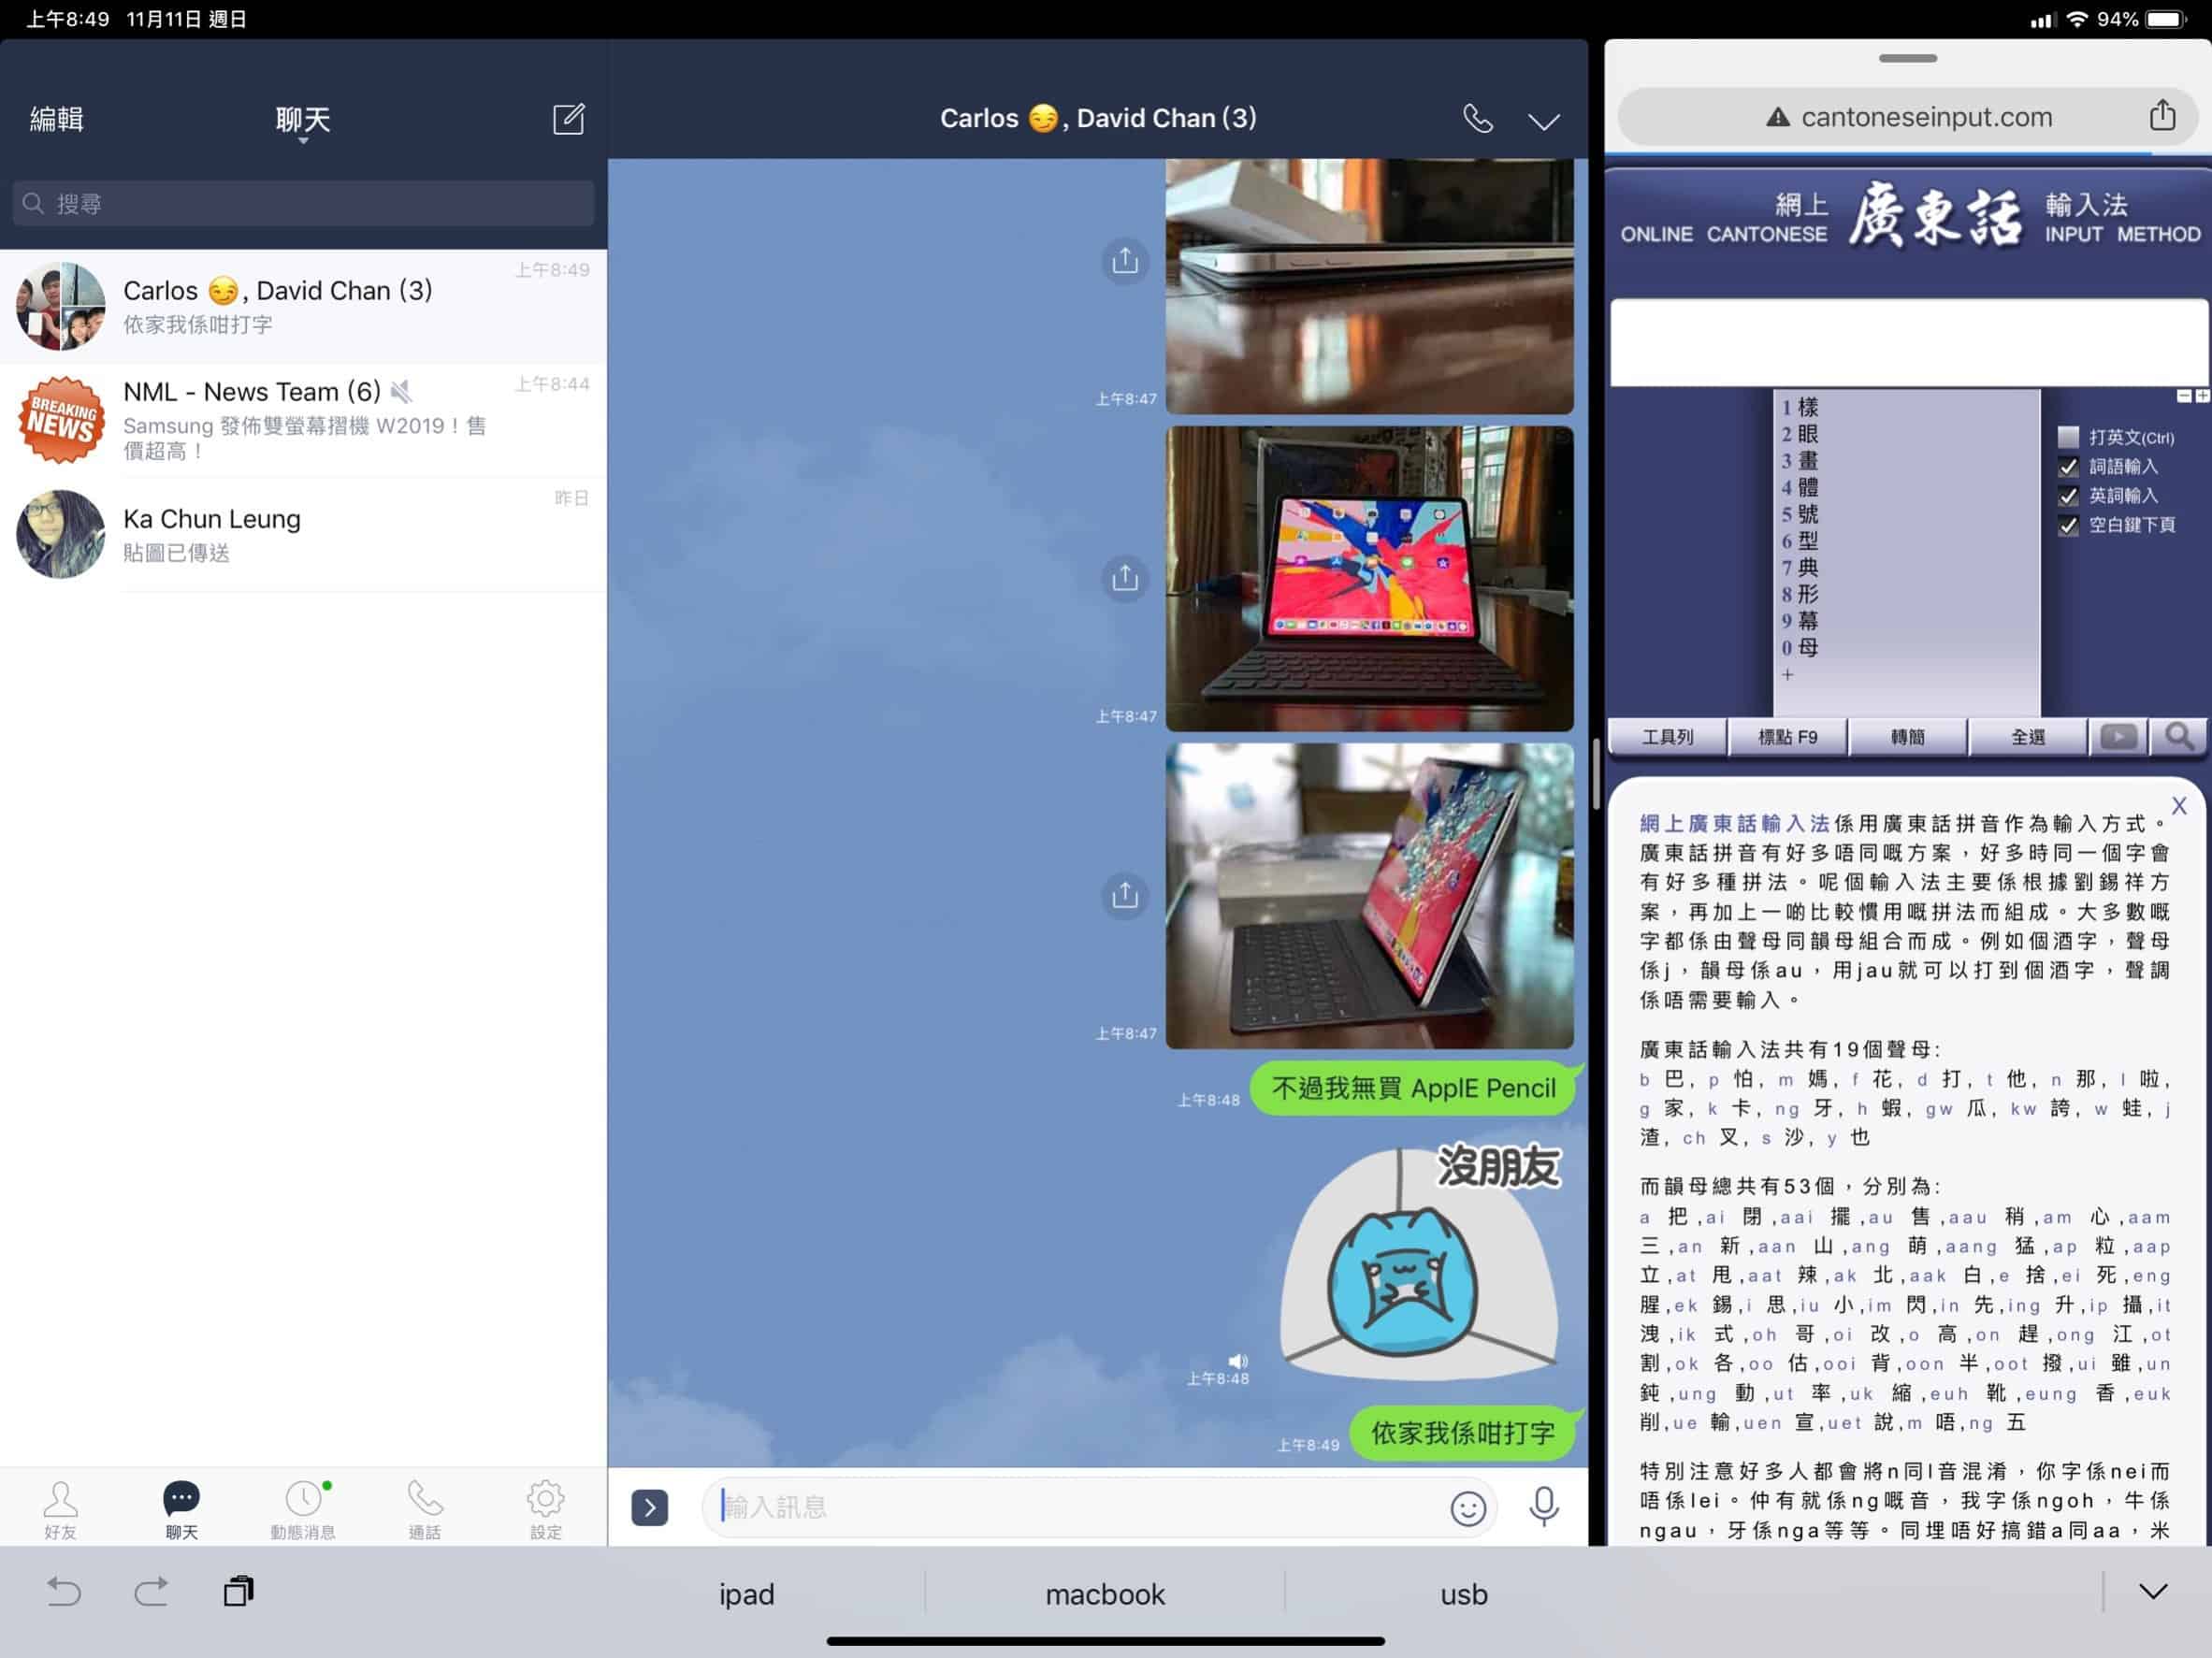Share the iPad side-view photo via share icon
The height and width of the screenshot is (1658, 2212).
click(x=1125, y=895)
